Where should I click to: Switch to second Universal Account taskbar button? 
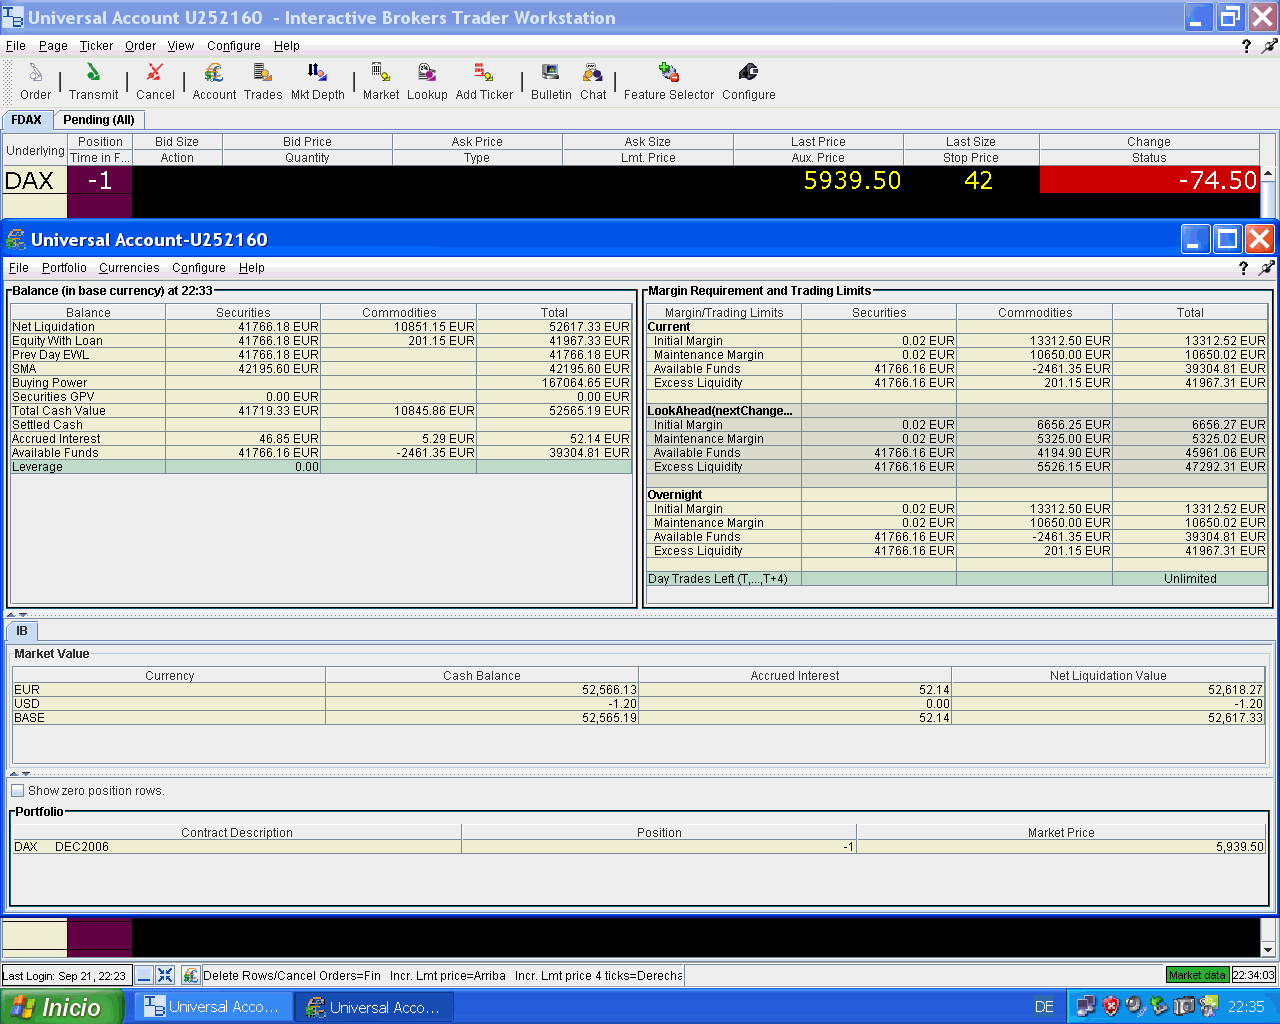pyautogui.click(x=374, y=1007)
